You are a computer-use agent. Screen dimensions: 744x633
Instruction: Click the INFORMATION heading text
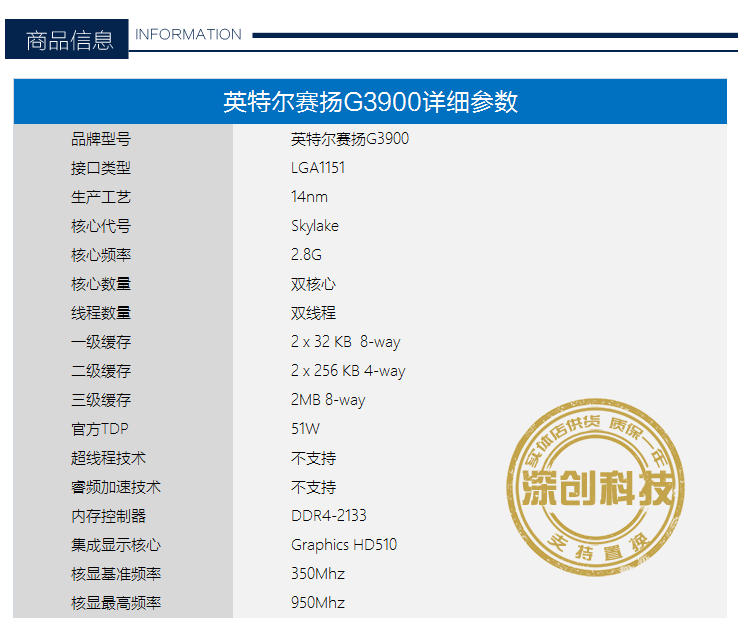click(x=188, y=35)
